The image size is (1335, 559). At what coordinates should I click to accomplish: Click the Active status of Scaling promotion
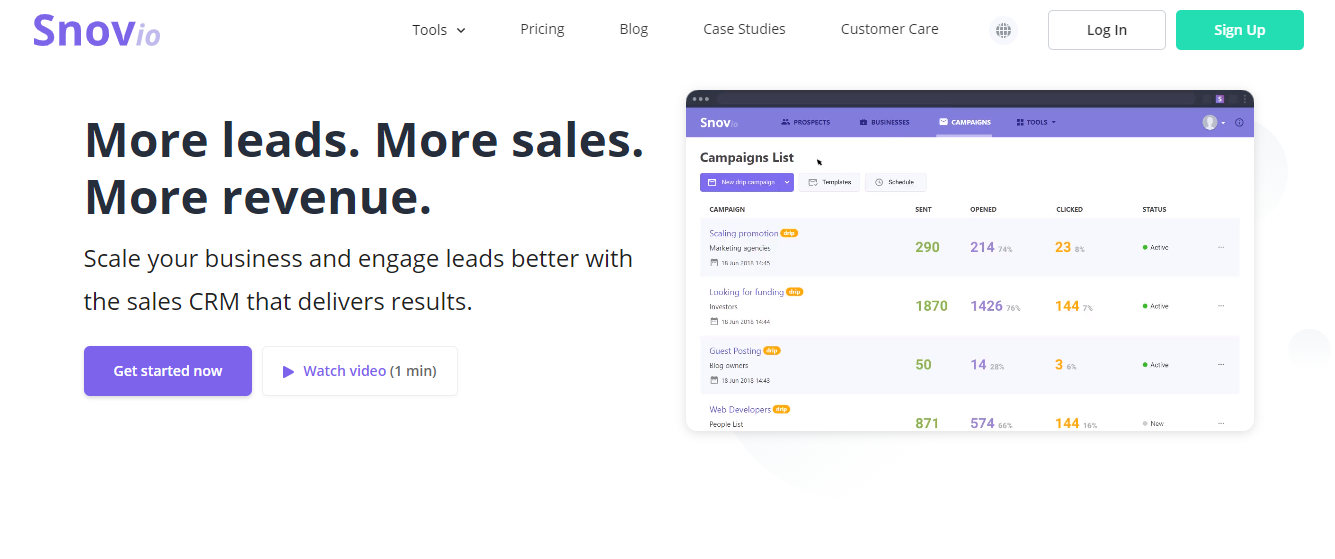point(1155,247)
